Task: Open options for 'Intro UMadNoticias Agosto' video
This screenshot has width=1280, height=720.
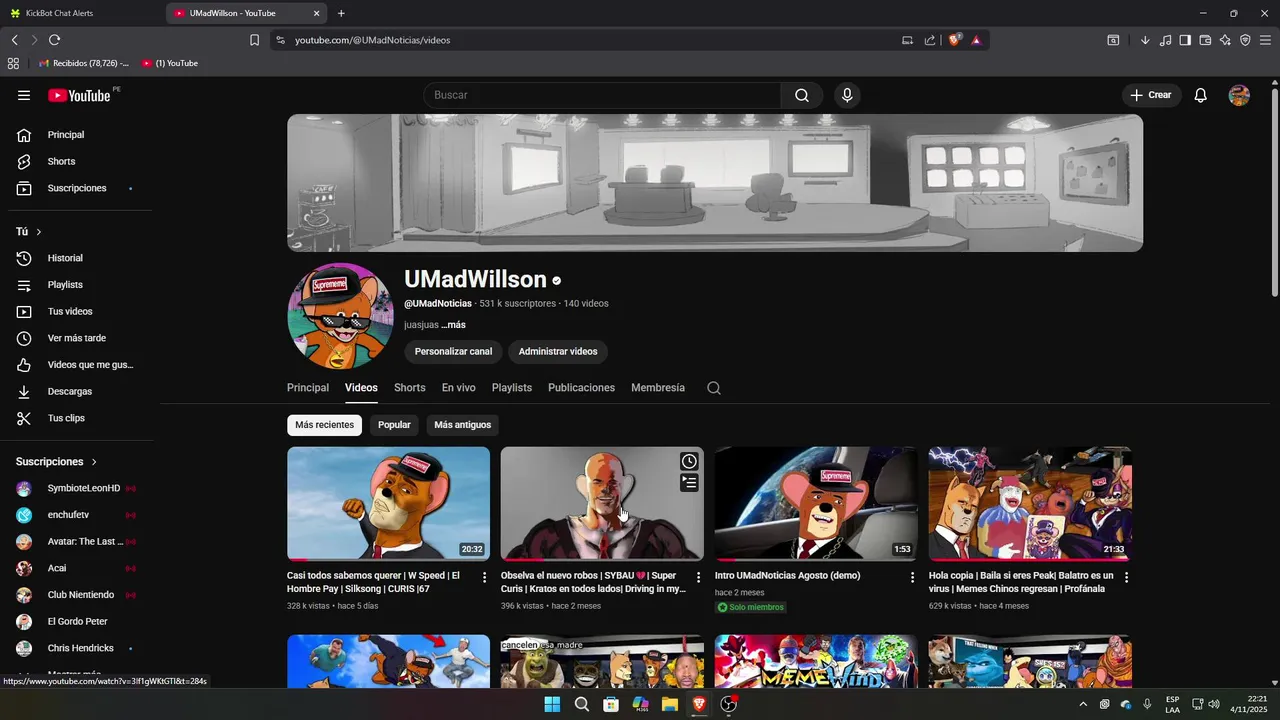Action: pos(912,577)
